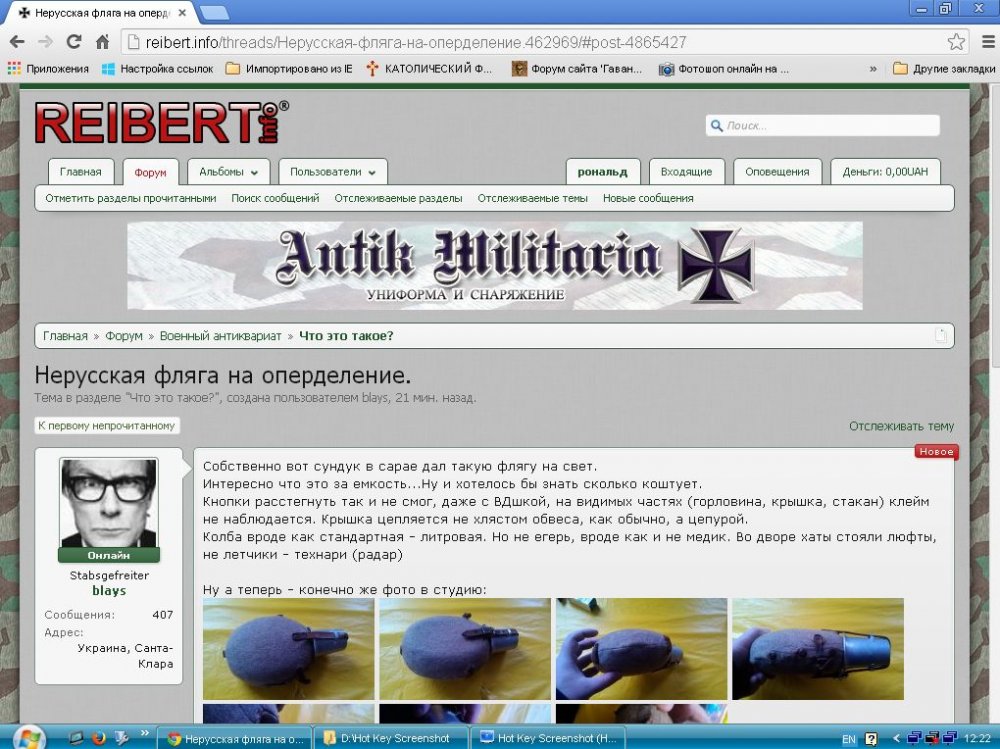Click the address bar URL

coord(416,43)
